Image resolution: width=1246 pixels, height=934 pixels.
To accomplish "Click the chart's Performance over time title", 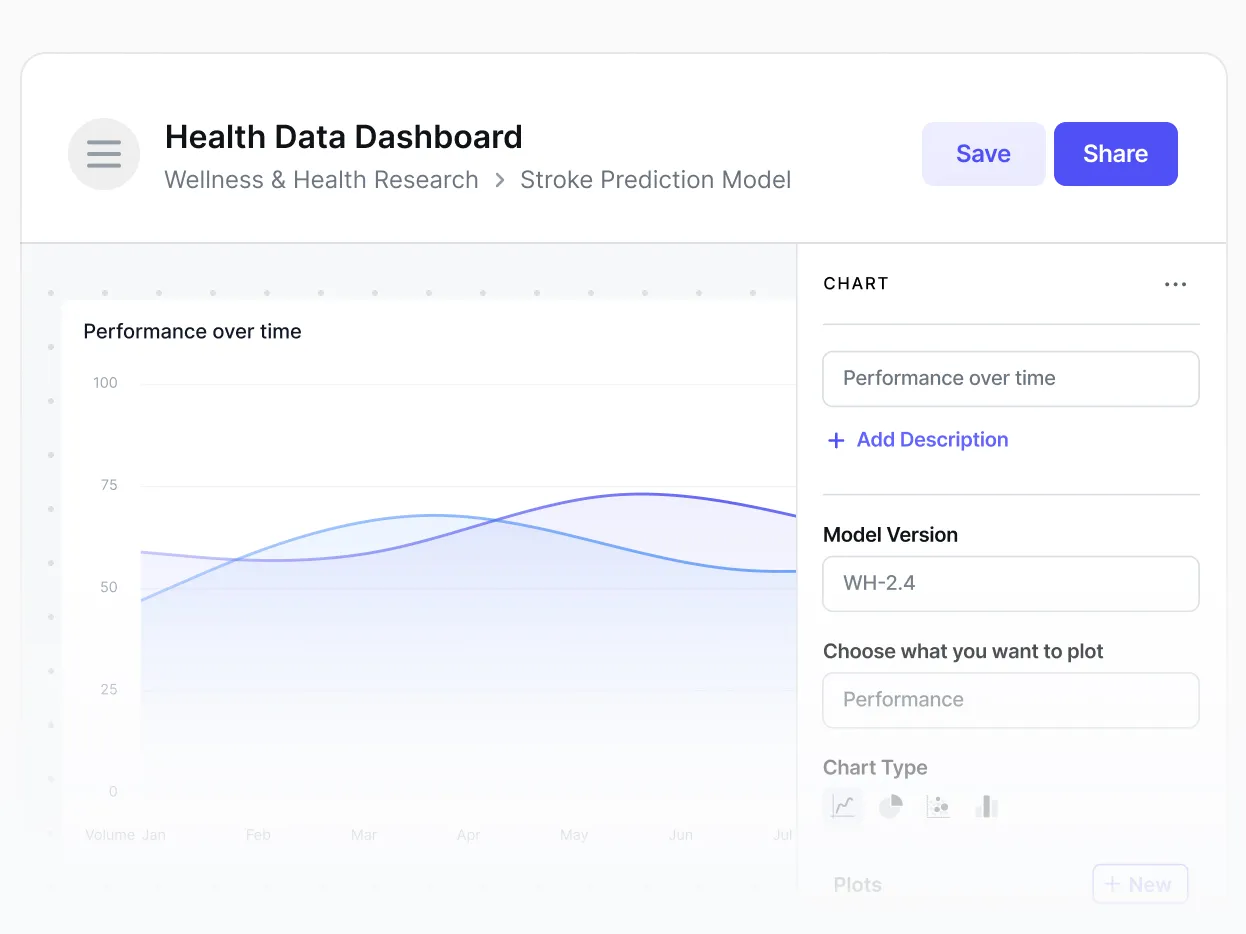I will (x=192, y=331).
